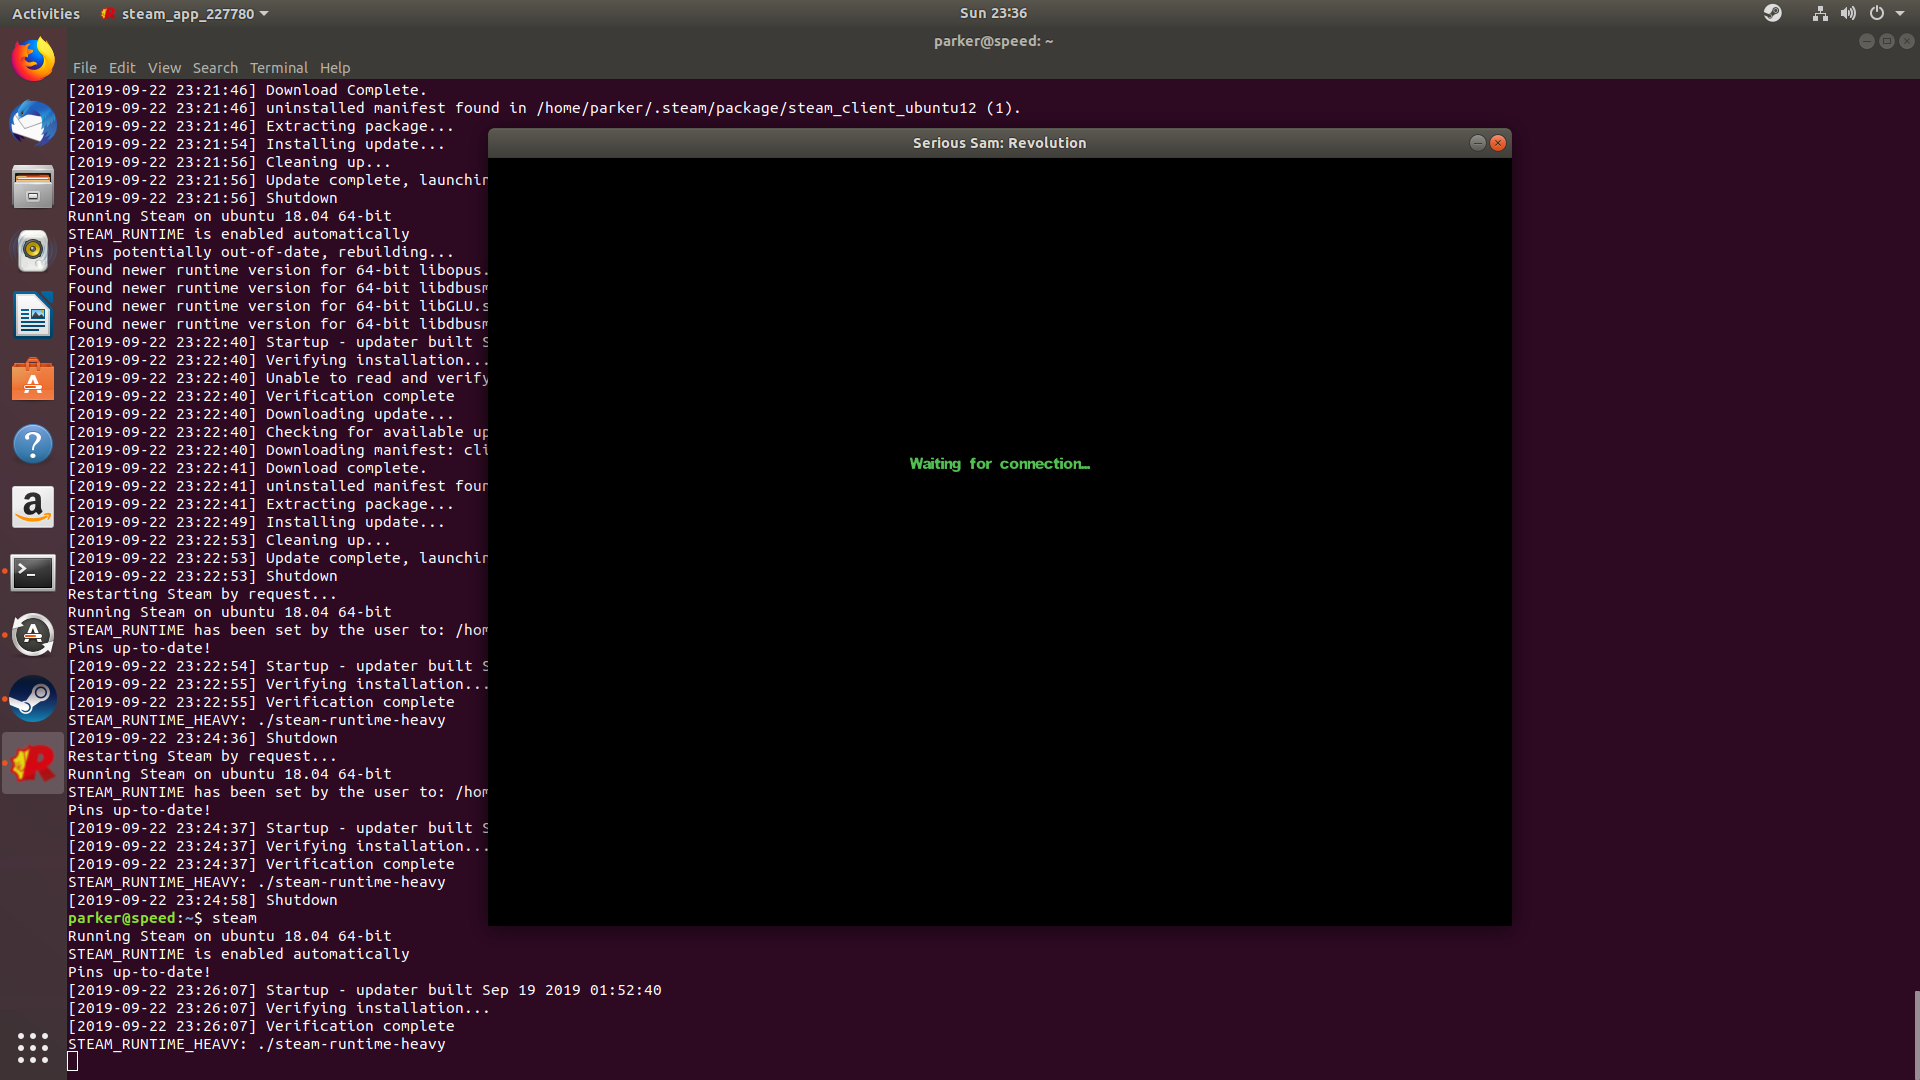Click the 'Pins potentially out-of-date, rebuilding...' line
1920x1080 pixels.
[x=261, y=252]
